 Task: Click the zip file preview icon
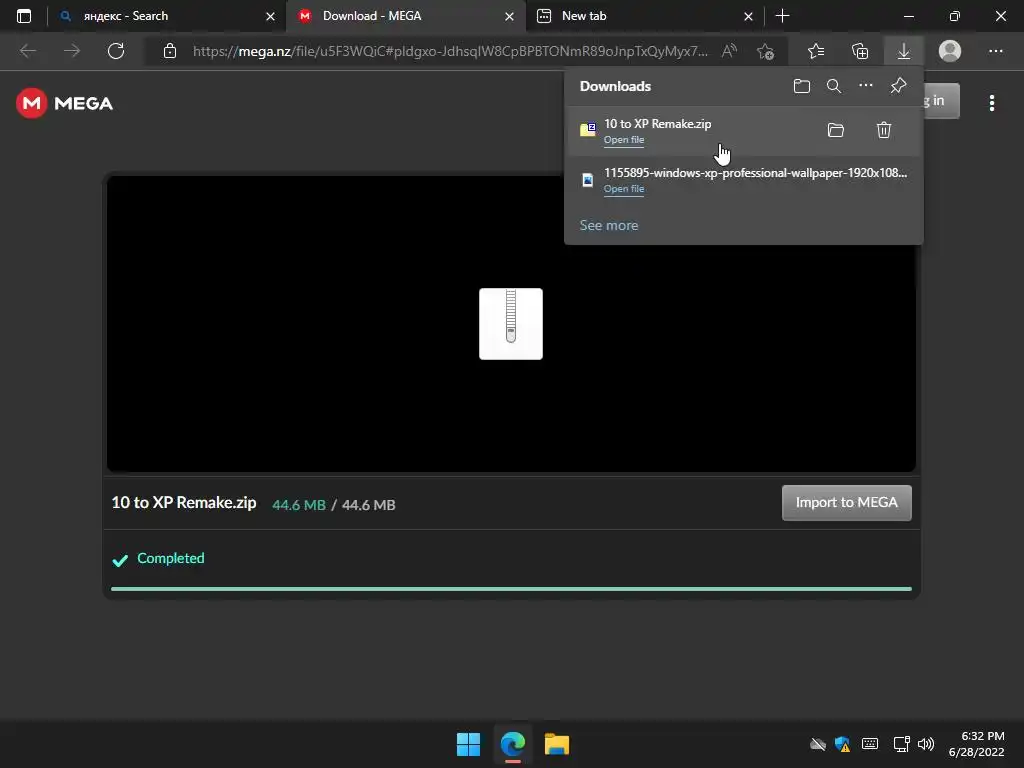pos(511,324)
